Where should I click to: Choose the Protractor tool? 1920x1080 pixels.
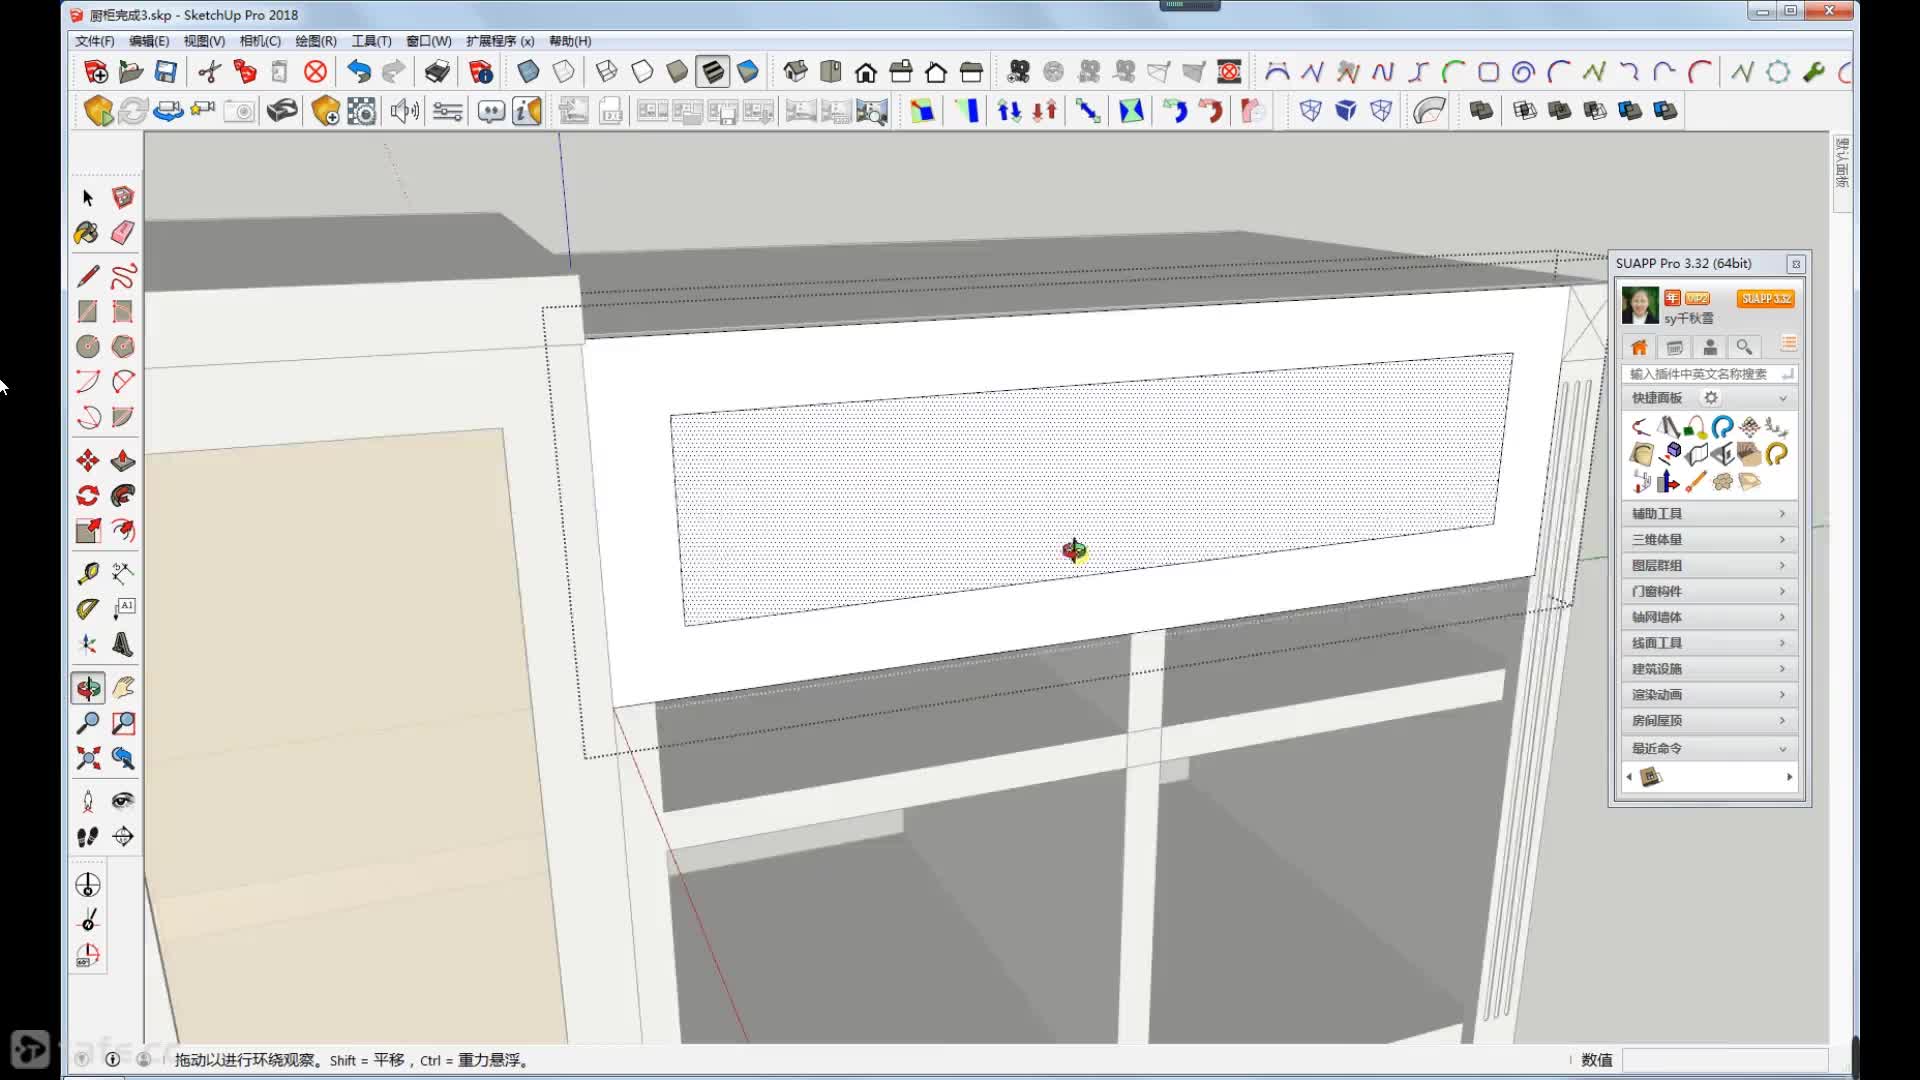point(88,609)
